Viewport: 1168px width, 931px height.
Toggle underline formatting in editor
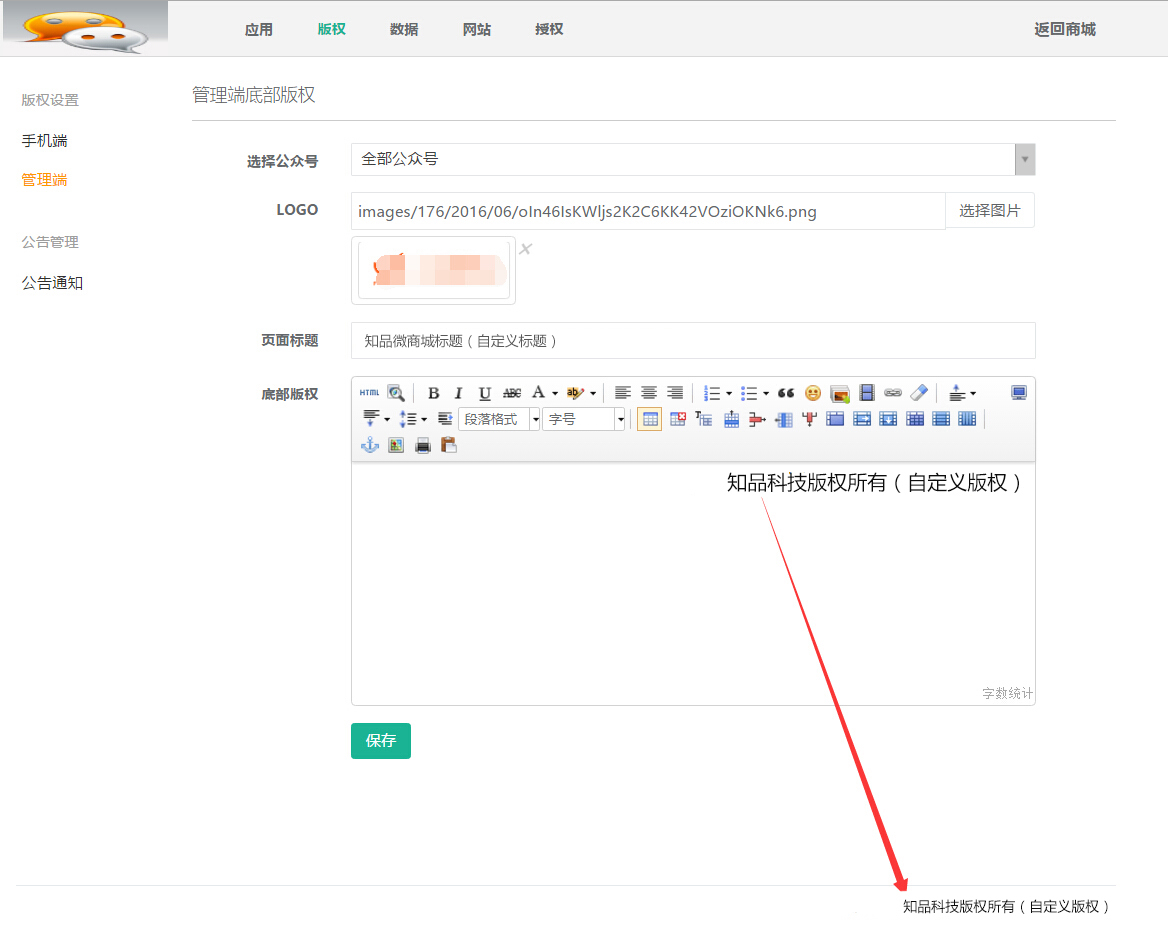pyautogui.click(x=484, y=393)
